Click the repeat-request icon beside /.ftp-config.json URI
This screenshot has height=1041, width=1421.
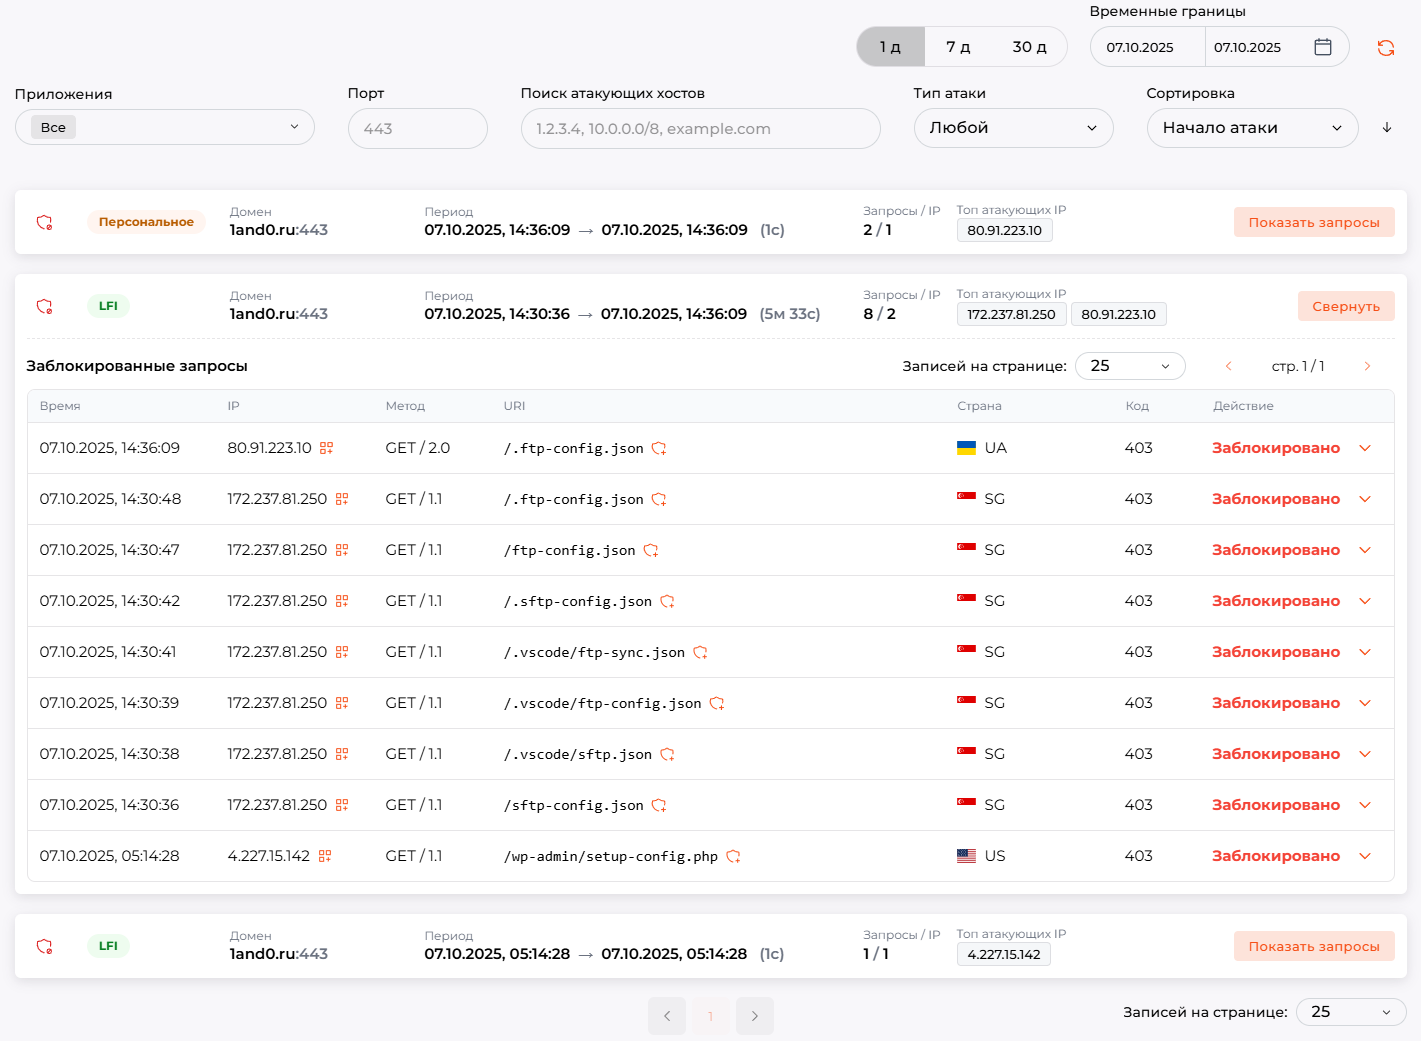tap(658, 449)
